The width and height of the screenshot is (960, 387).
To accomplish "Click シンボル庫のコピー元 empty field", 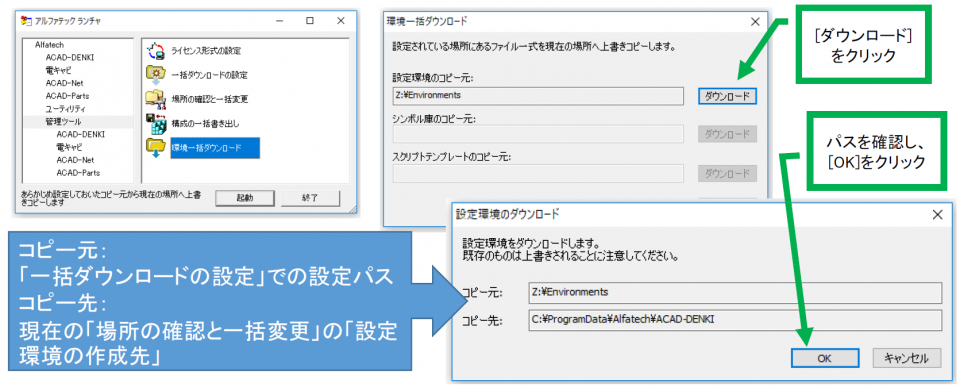I will click(x=538, y=134).
